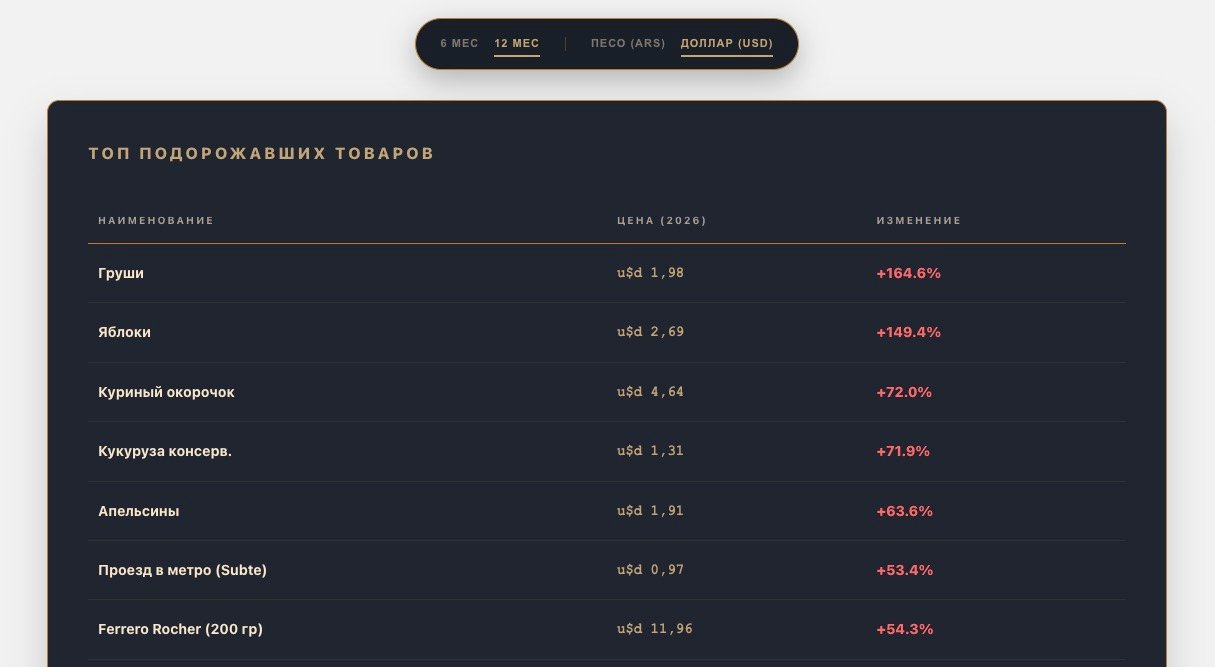The height and width of the screenshot is (667, 1215).
Task: Select the Апельсины row name
Action: coord(139,511)
